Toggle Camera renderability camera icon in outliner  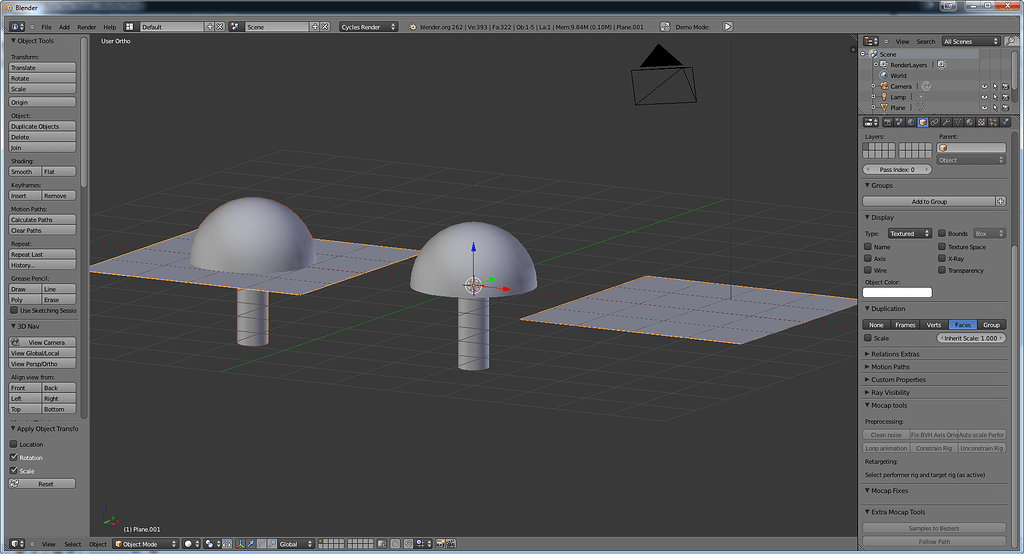[x=1005, y=86]
